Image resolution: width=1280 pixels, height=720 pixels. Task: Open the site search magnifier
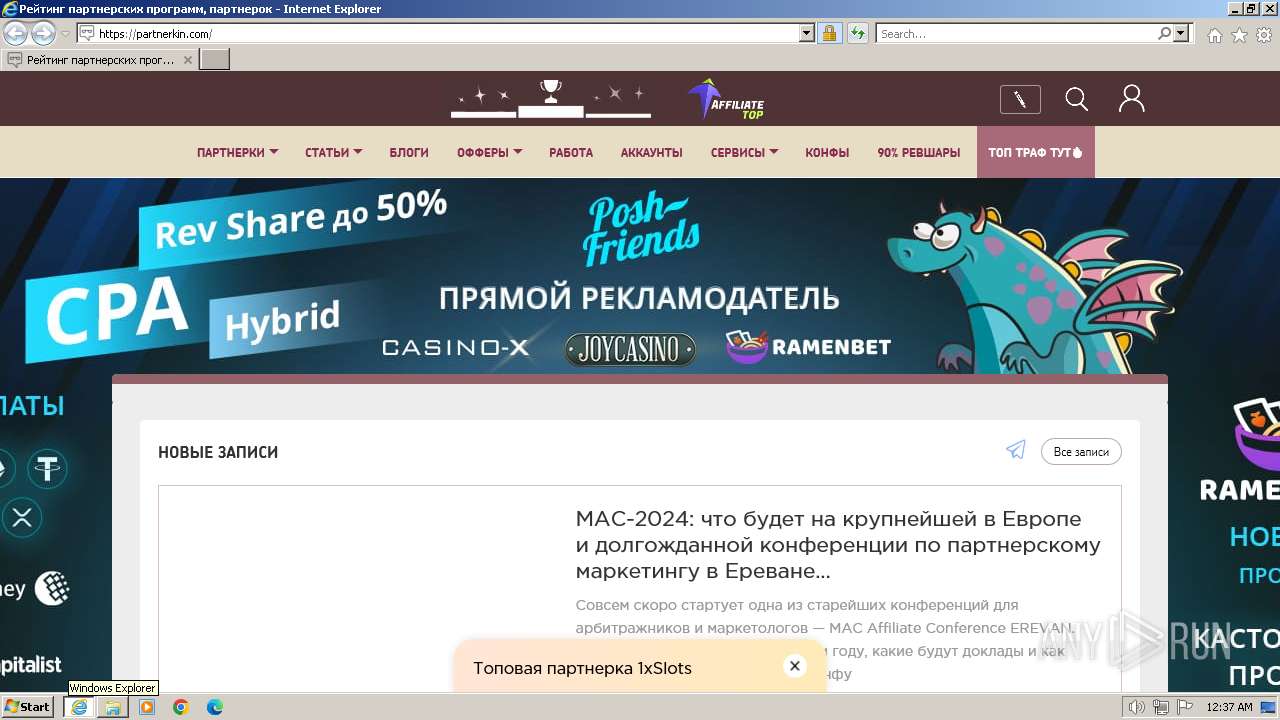click(x=1076, y=99)
